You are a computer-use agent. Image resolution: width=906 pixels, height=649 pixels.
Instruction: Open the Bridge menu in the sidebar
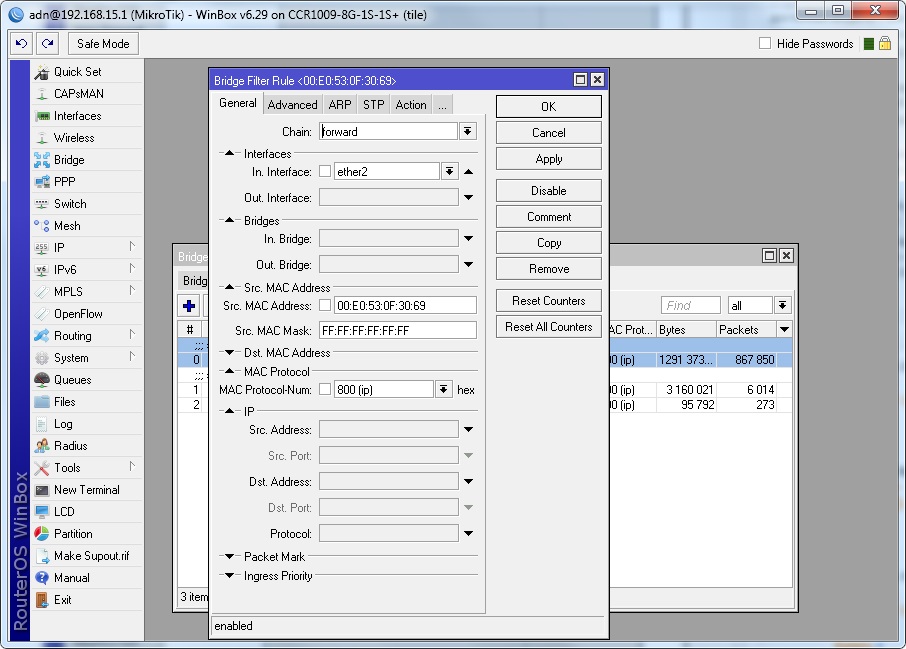click(x=68, y=160)
